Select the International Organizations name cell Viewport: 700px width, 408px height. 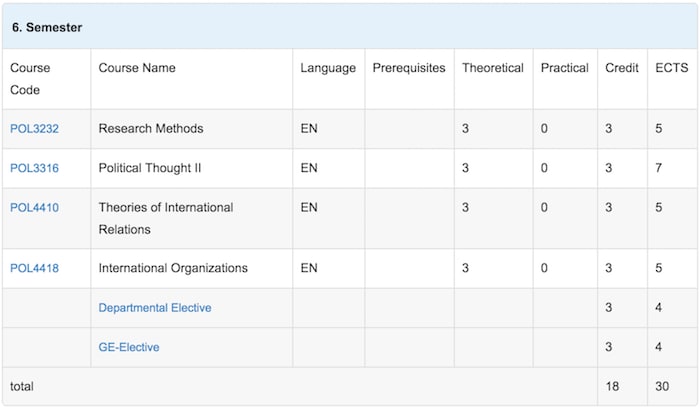point(173,268)
